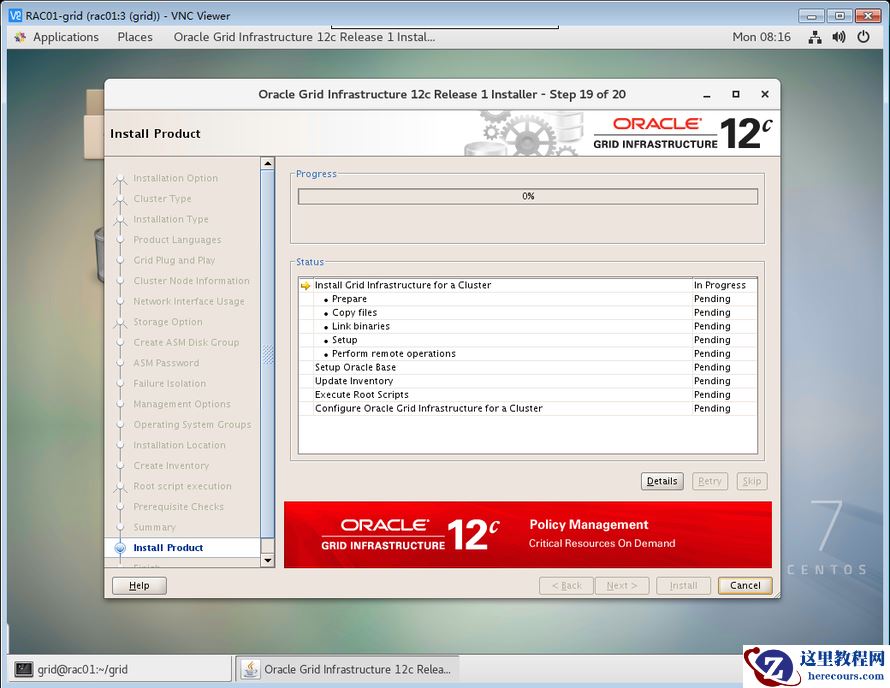Select the Perform remote operations row
The image size is (890, 688).
click(x=528, y=353)
